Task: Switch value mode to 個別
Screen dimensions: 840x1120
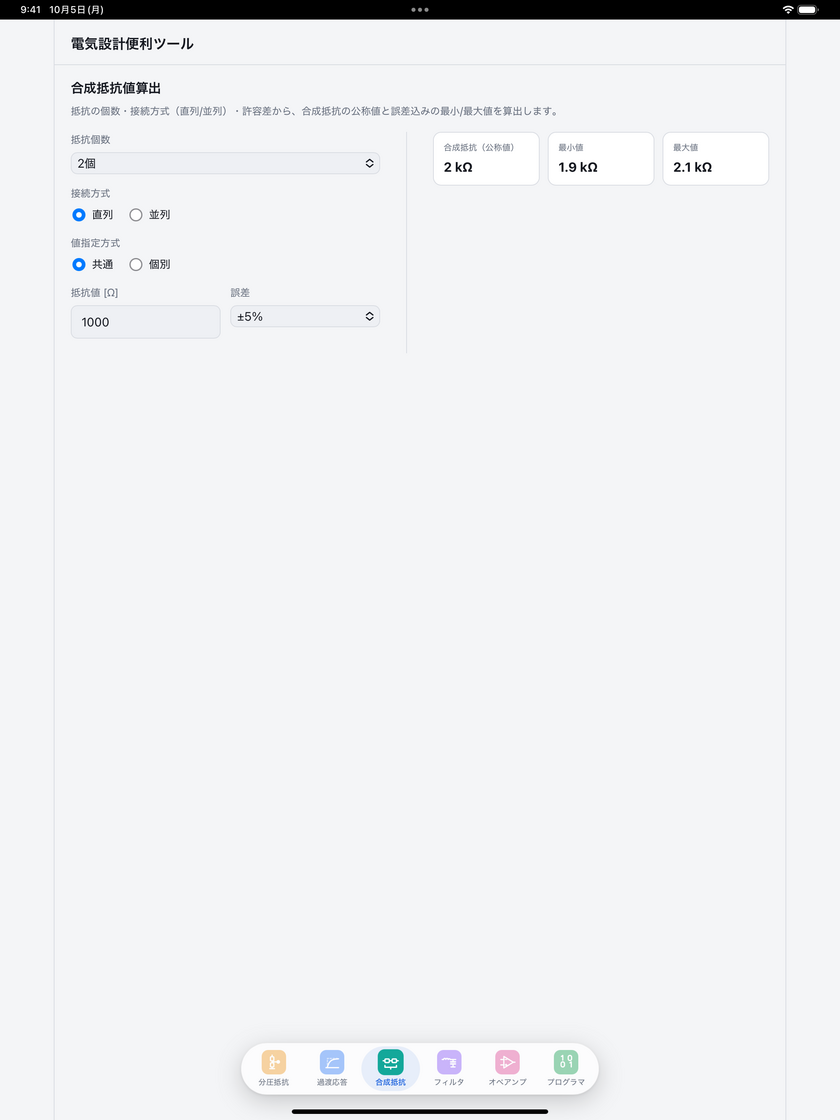Action: click(x=136, y=264)
